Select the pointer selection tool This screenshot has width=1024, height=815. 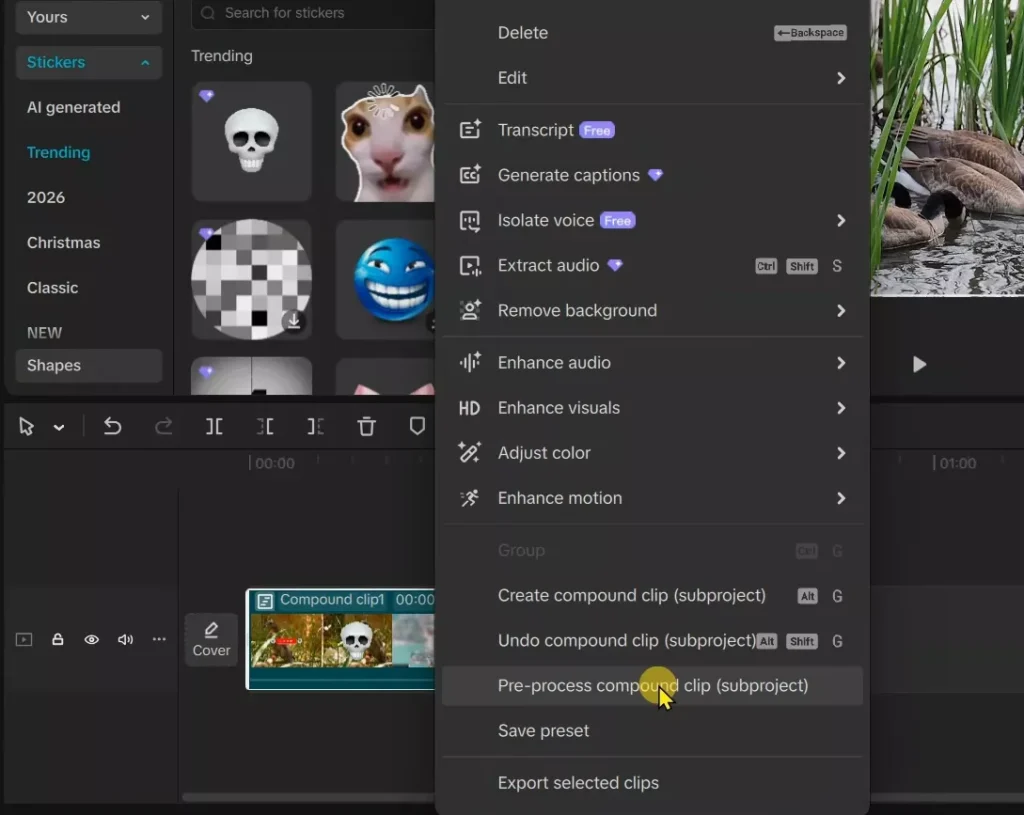(x=27, y=427)
